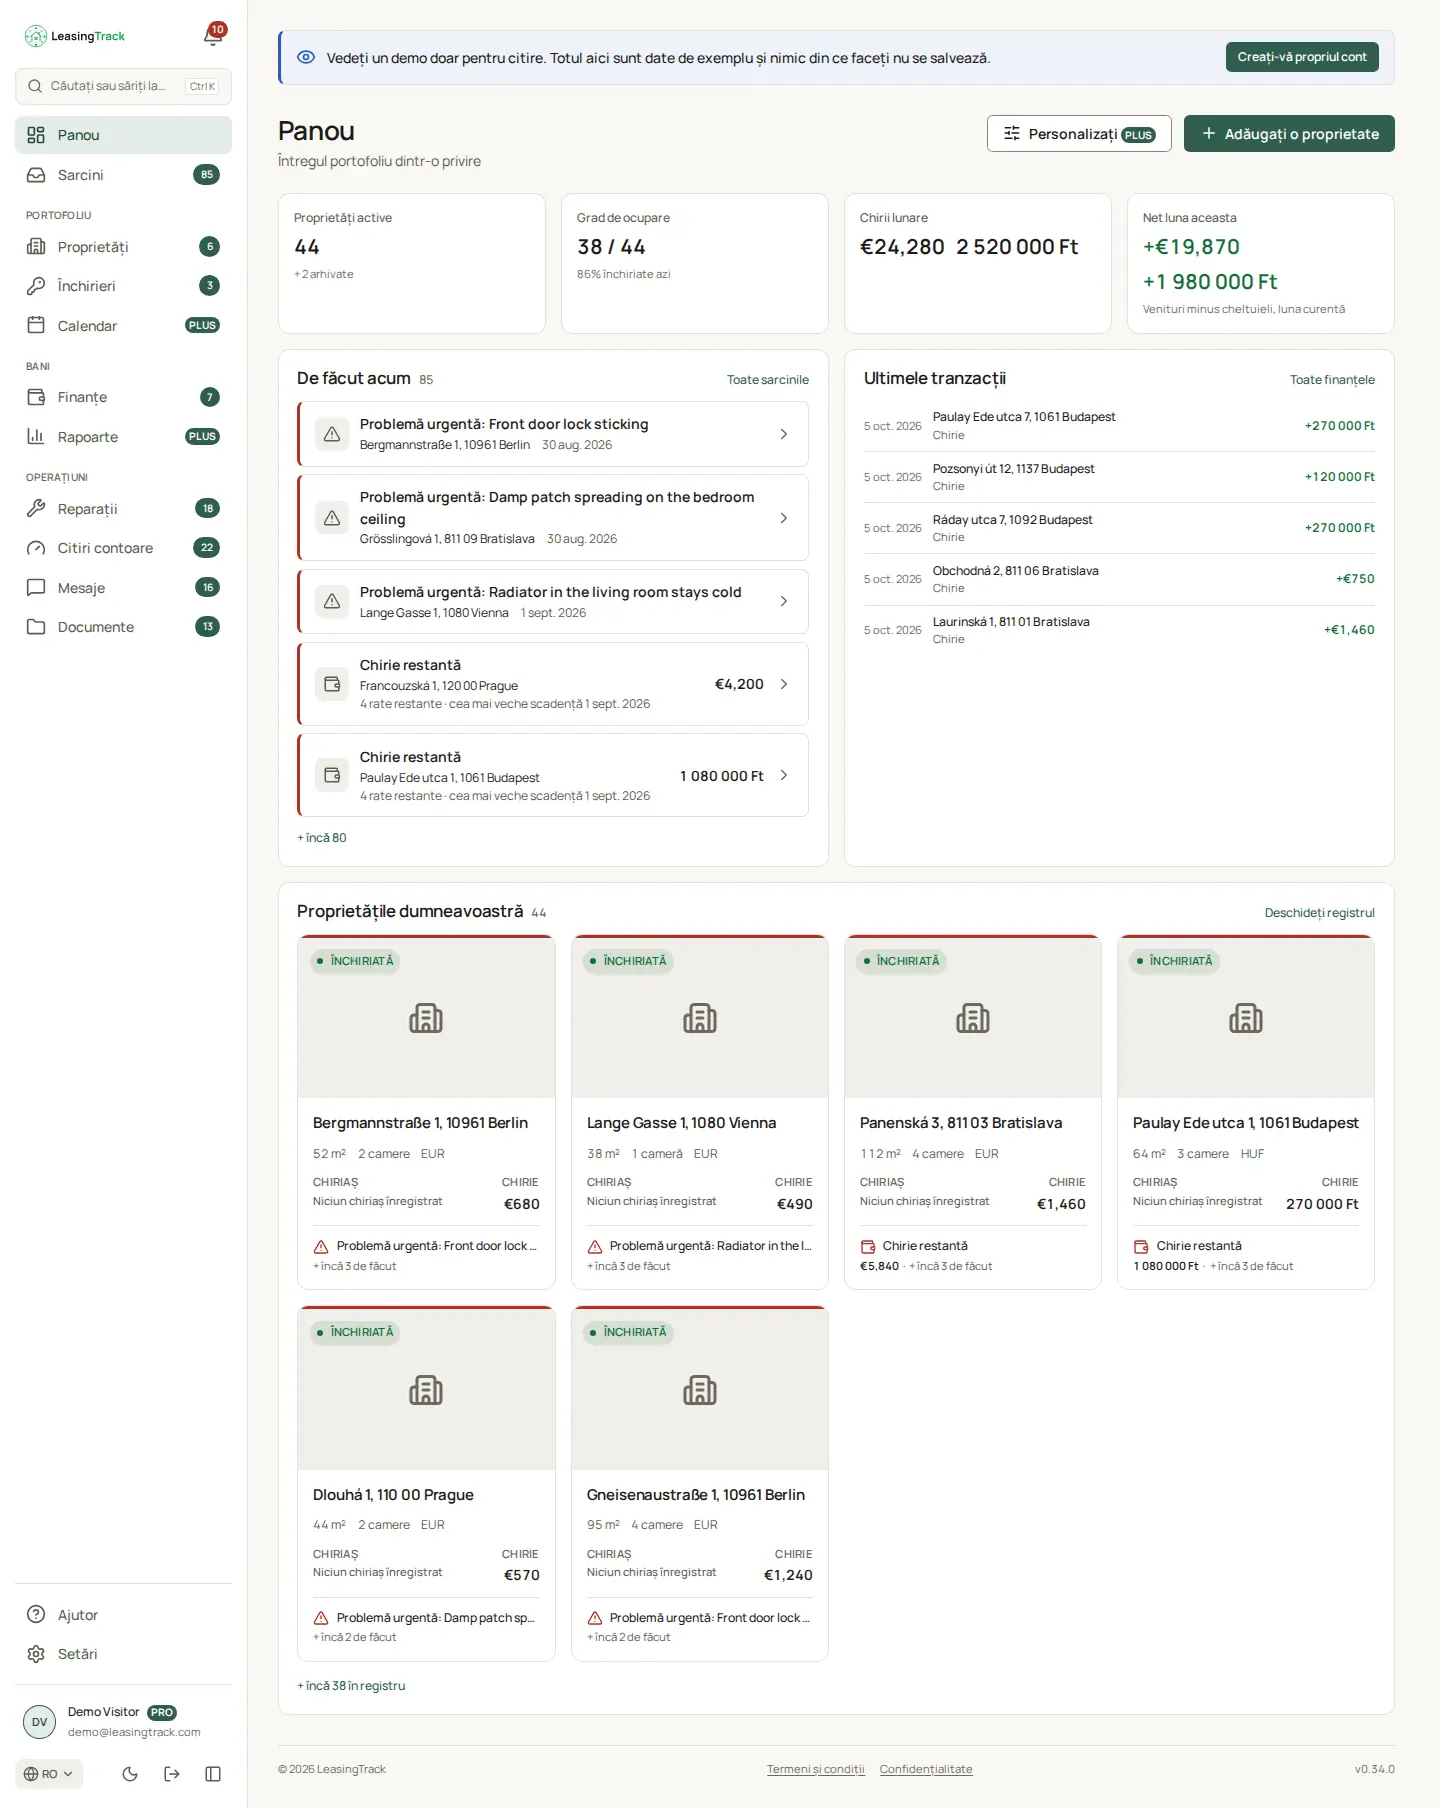Image resolution: width=1440 pixels, height=1808 pixels.
Task: Open the RO language selector
Action: pos(49,1774)
